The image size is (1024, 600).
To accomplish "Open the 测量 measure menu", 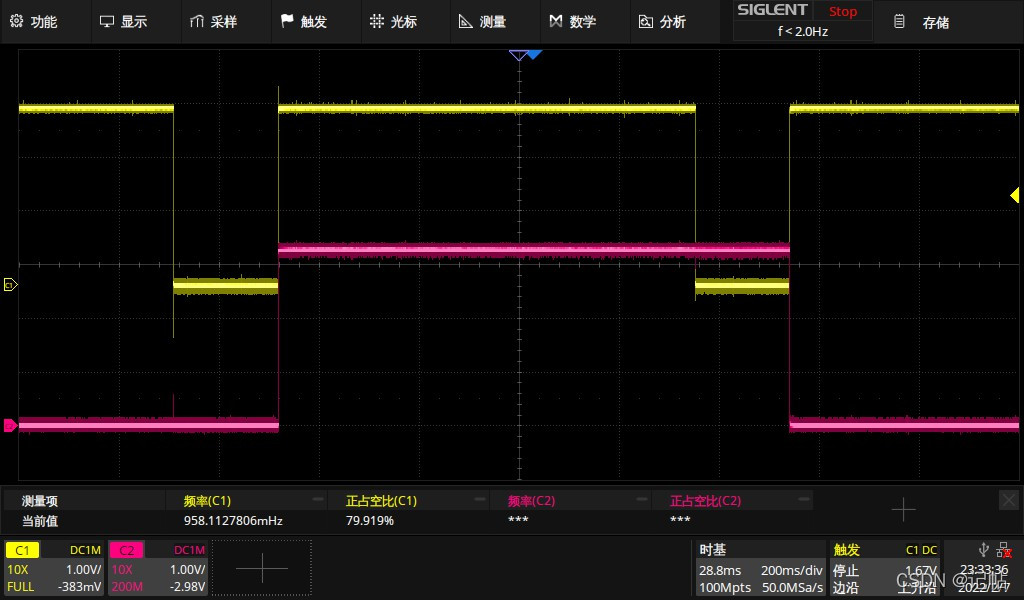I will point(483,22).
